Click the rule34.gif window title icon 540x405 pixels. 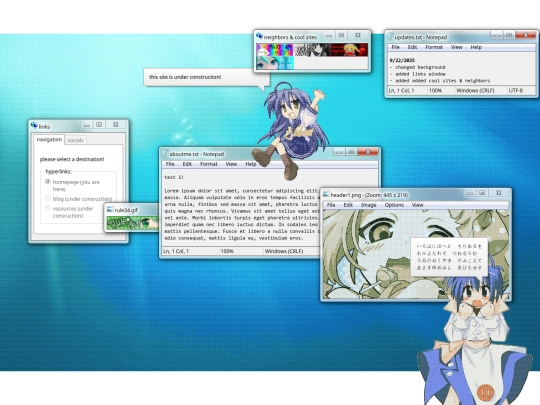[x=110, y=209]
